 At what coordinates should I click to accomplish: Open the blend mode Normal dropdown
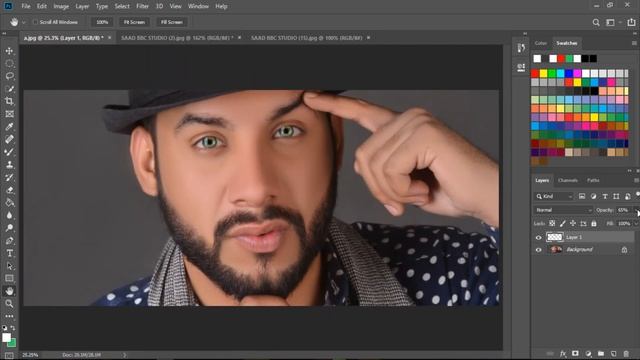pyautogui.click(x=563, y=210)
